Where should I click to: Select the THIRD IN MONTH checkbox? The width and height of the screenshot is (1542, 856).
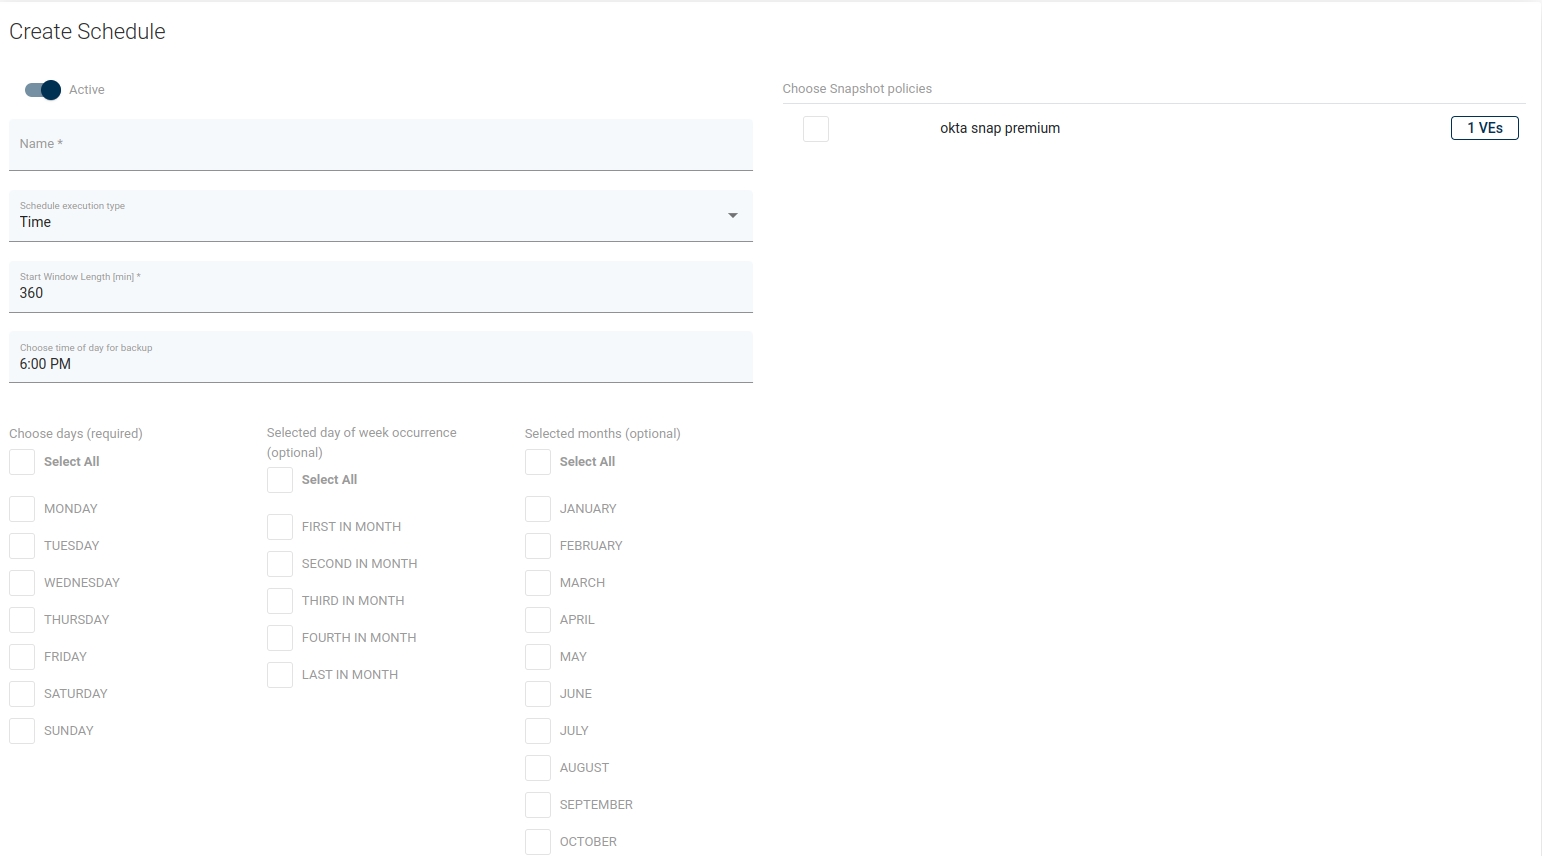[x=280, y=601]
